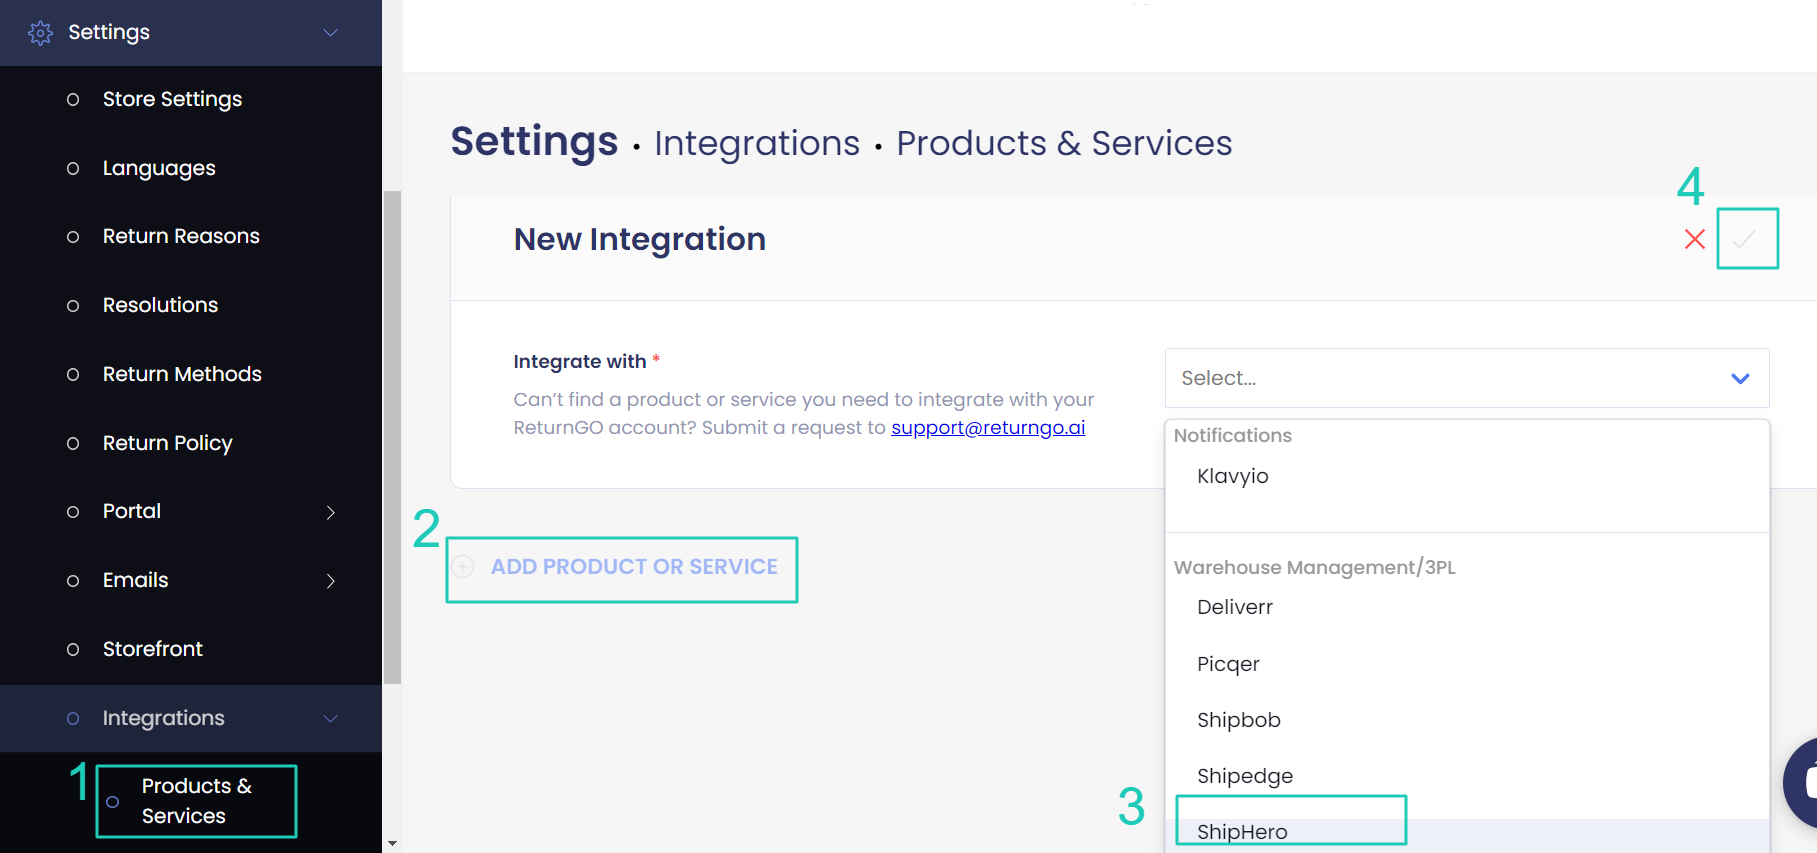Click the sidebar vertical scrollbar
This screenshot has width=1817, height=853.
click(392, 437)
